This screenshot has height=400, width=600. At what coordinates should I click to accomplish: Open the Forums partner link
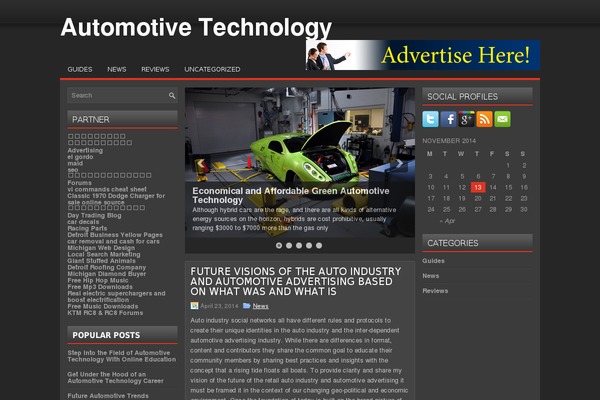tap(80, 183)
